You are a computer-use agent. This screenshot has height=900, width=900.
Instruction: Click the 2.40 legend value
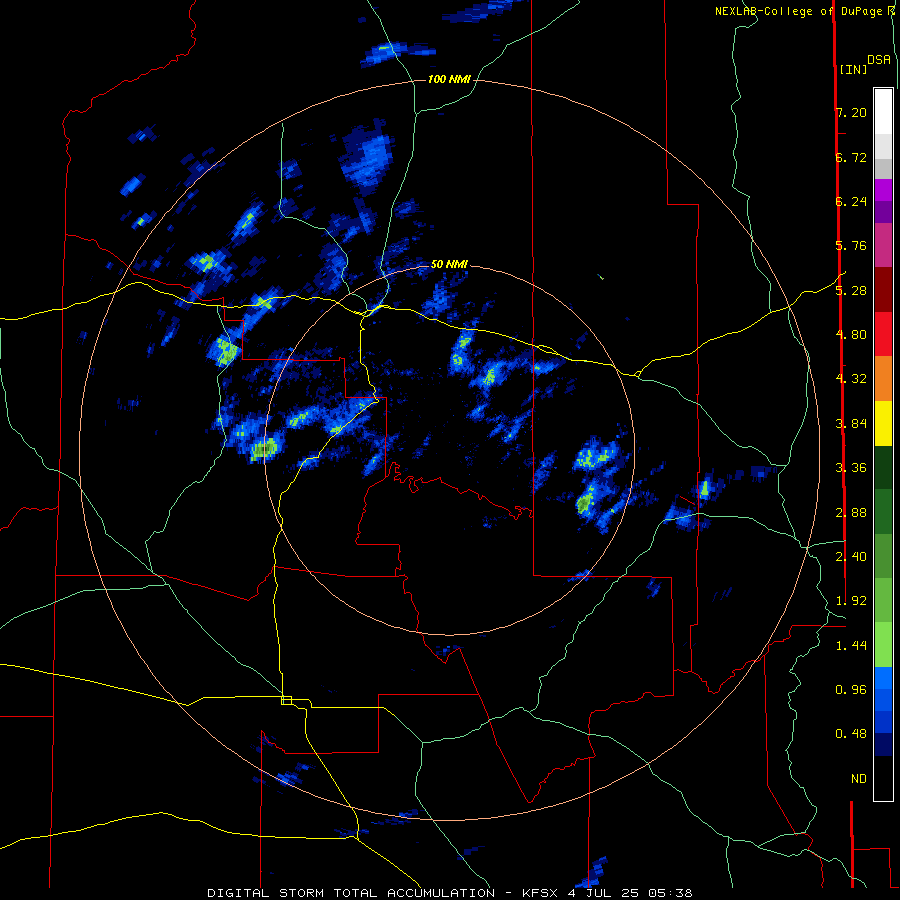(x=851, y=557)
